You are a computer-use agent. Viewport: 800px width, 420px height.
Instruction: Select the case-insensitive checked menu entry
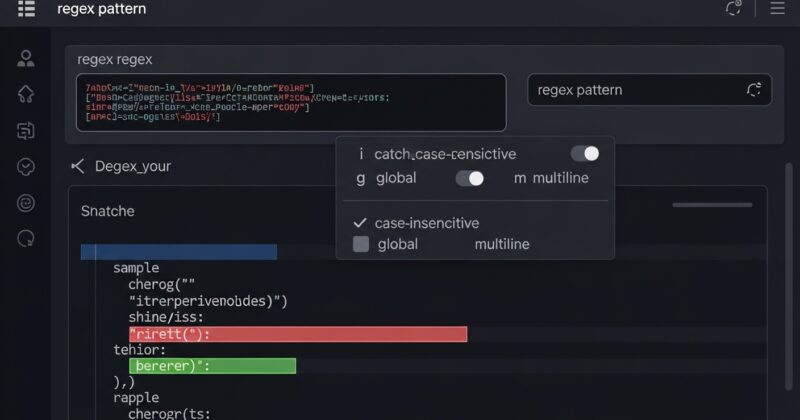425,223
